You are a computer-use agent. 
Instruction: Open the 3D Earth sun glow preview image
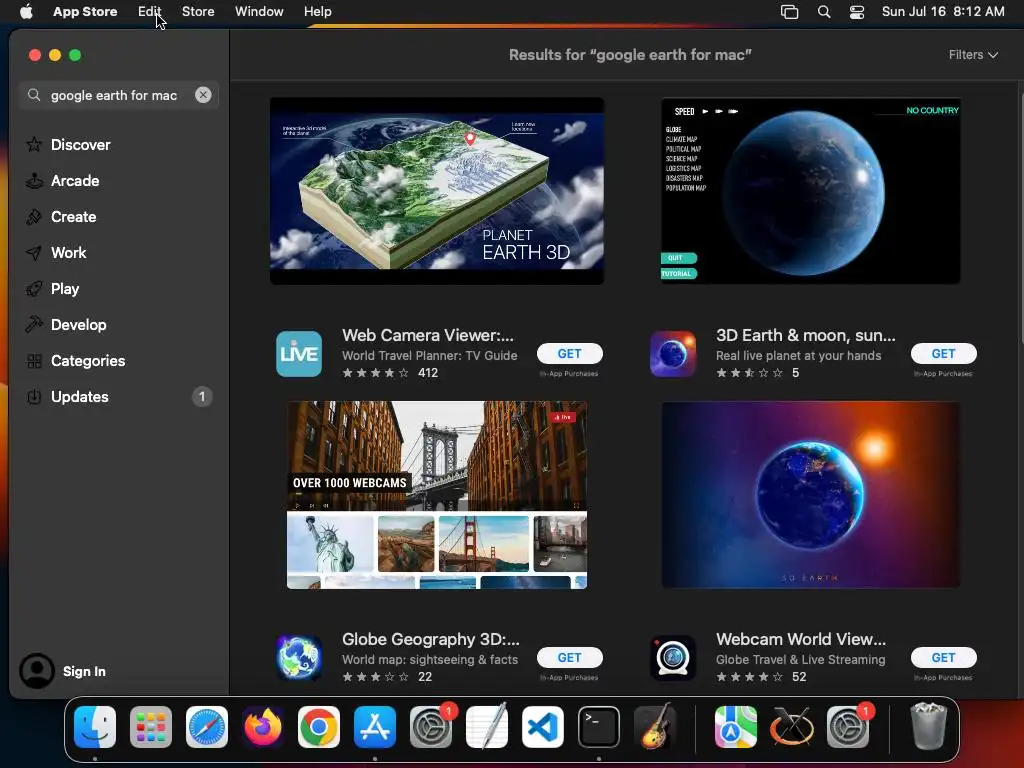point(810,495)
